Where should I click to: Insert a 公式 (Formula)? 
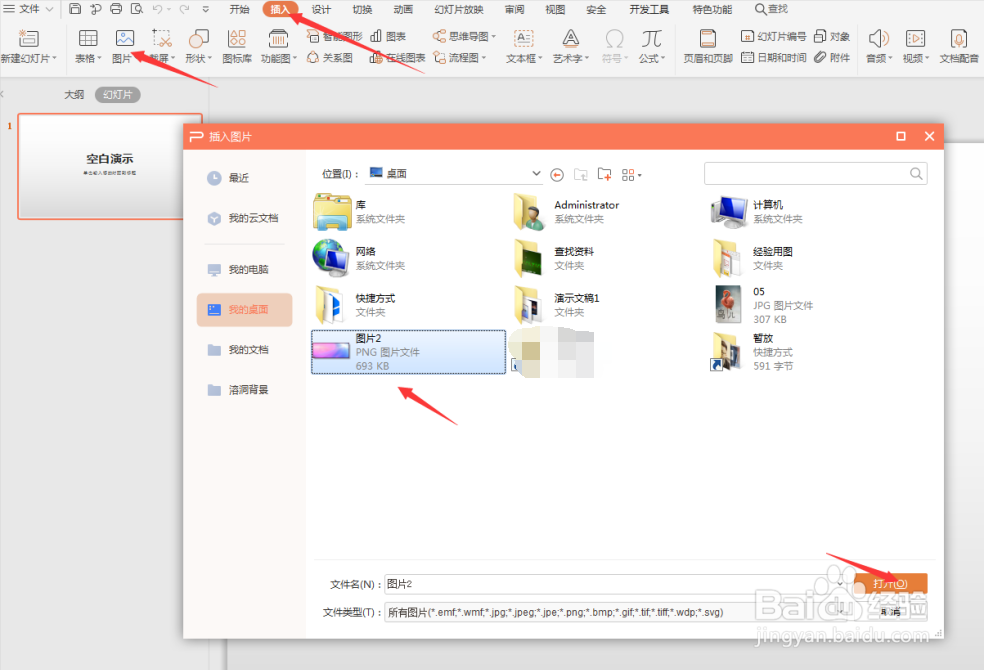coord(651,45)
